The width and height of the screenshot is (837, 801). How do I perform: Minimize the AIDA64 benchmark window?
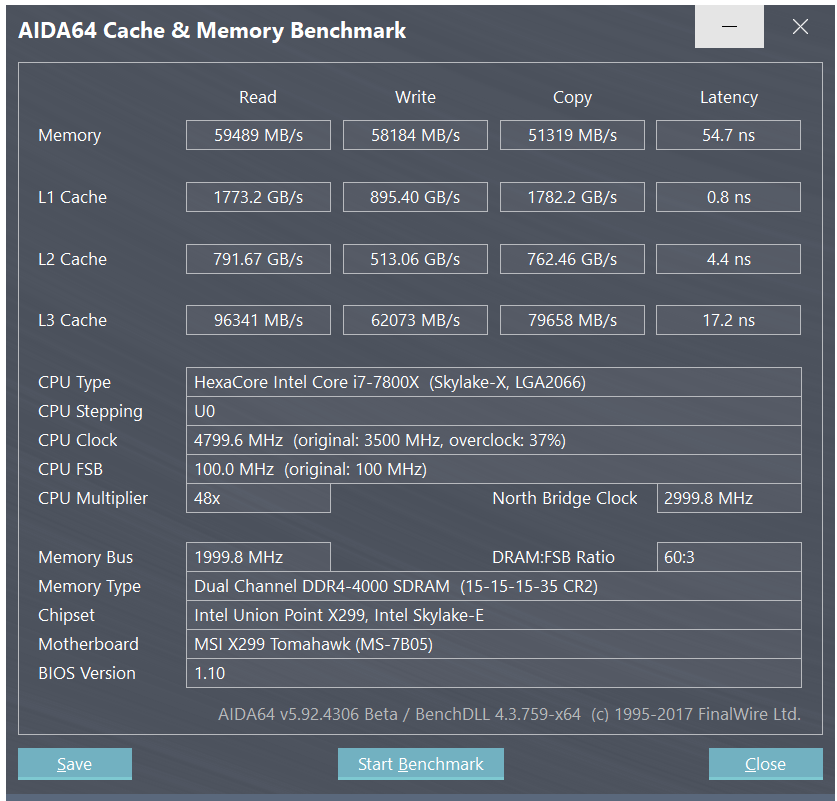[x=729, y=26]
